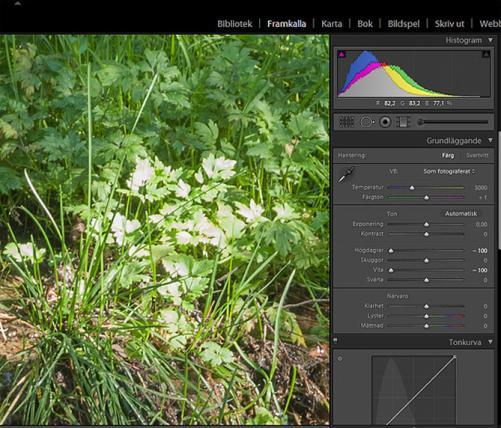This screenshot has height=428, width=501.
Task: Click the Mättnad slider handle
Action: pos(426,326)
